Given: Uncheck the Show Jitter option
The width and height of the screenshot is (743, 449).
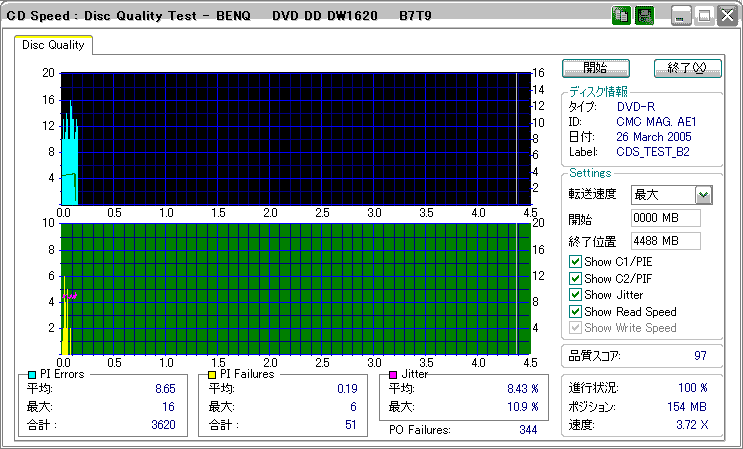Looking at the screenshot, I should click(575, 295).
